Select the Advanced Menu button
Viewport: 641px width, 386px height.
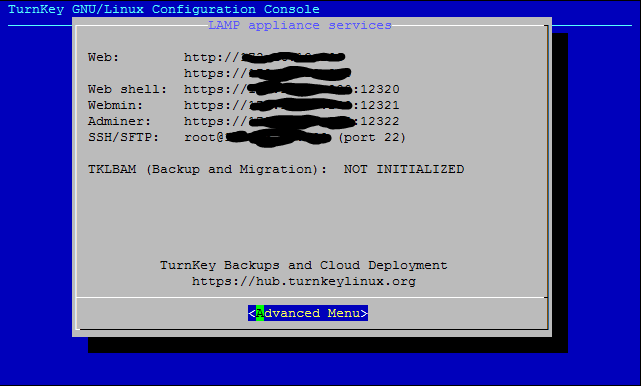coord(308,313)
